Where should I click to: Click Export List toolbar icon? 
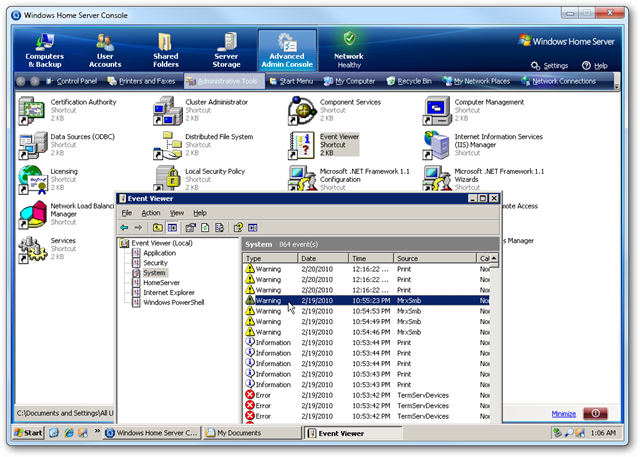[219, 228]
